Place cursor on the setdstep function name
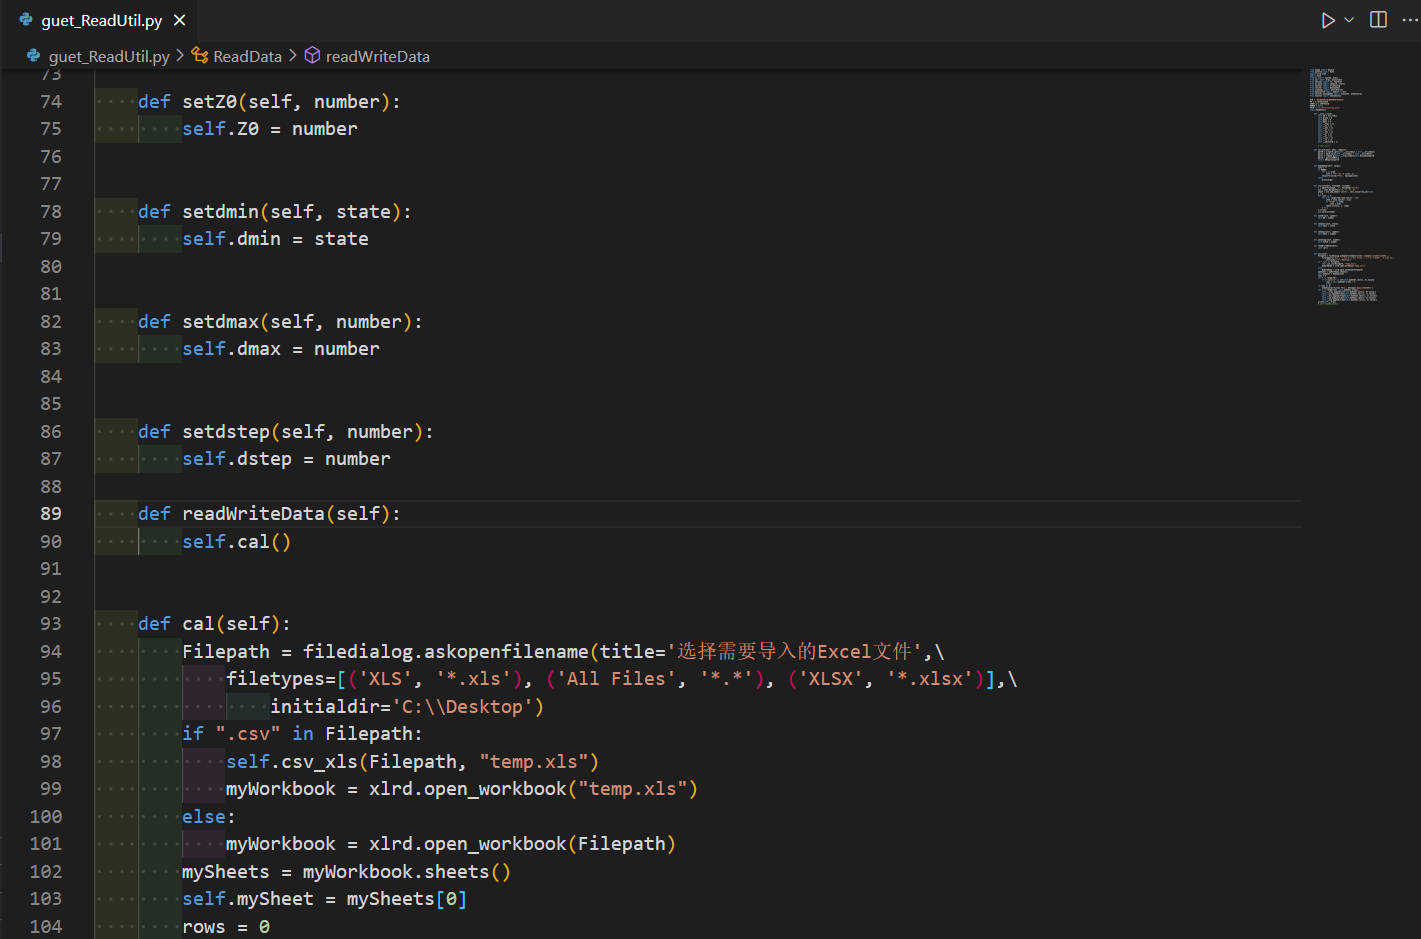1421x939 pixels. (x=226, y=431)
